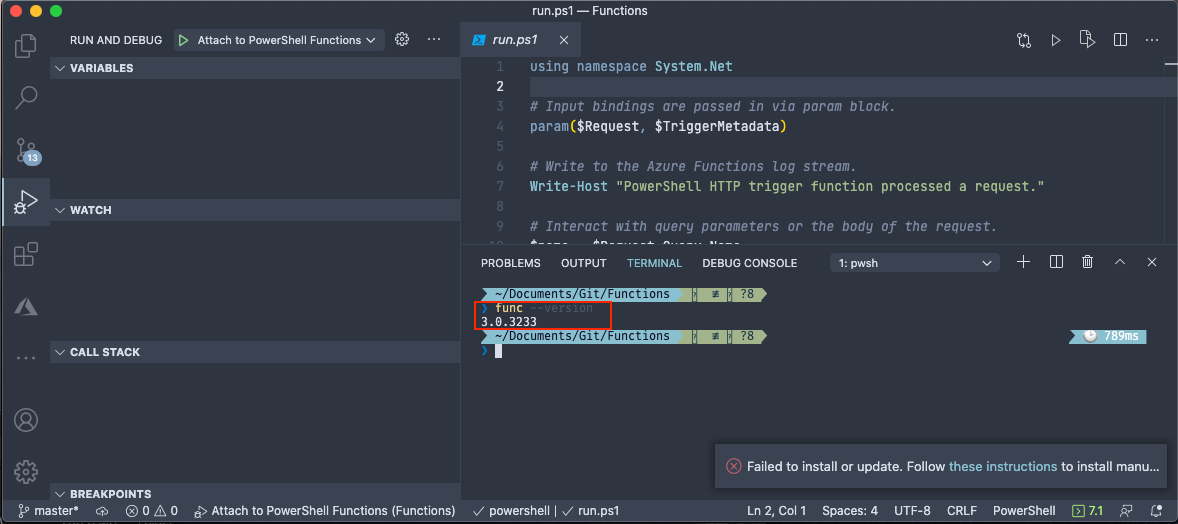Open the Extensions view

26,254
